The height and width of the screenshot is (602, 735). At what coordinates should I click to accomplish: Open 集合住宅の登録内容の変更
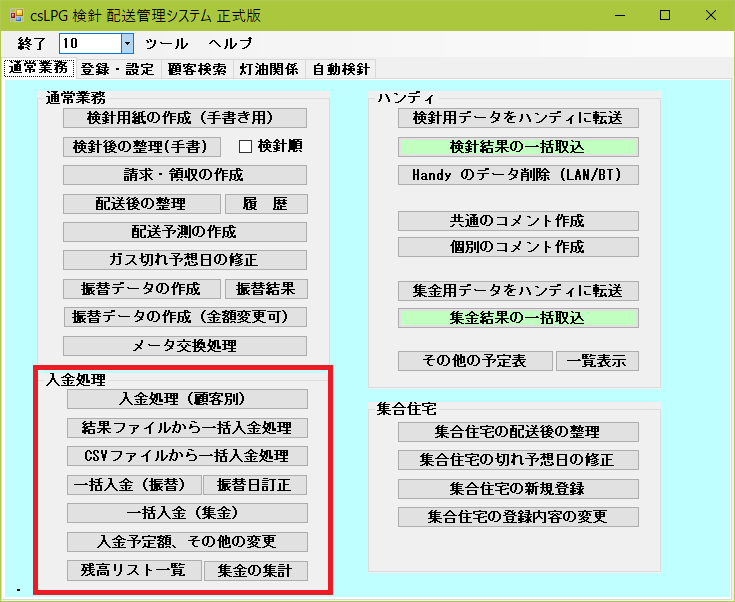518,517
